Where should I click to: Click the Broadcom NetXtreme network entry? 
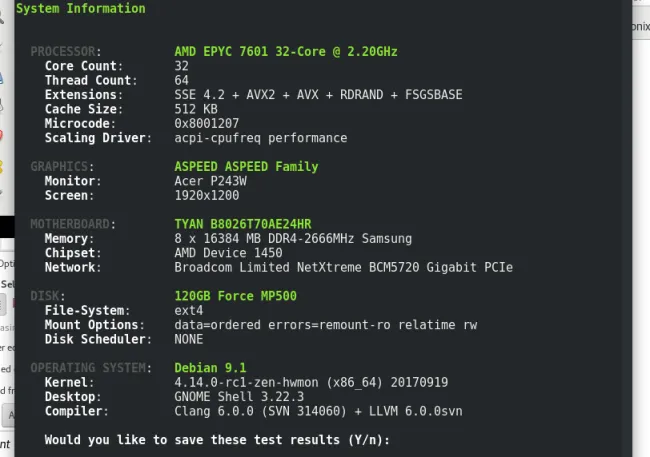(343, 267)
